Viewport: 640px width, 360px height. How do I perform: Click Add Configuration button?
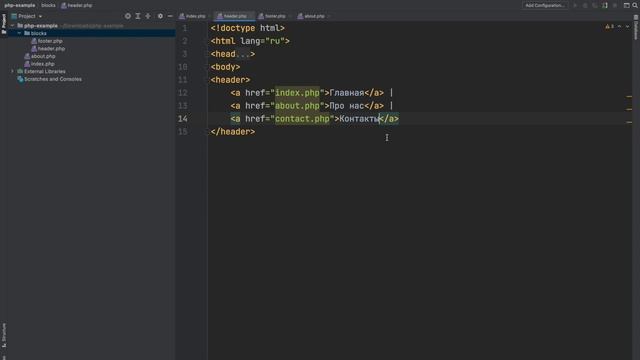pos(544,5)
